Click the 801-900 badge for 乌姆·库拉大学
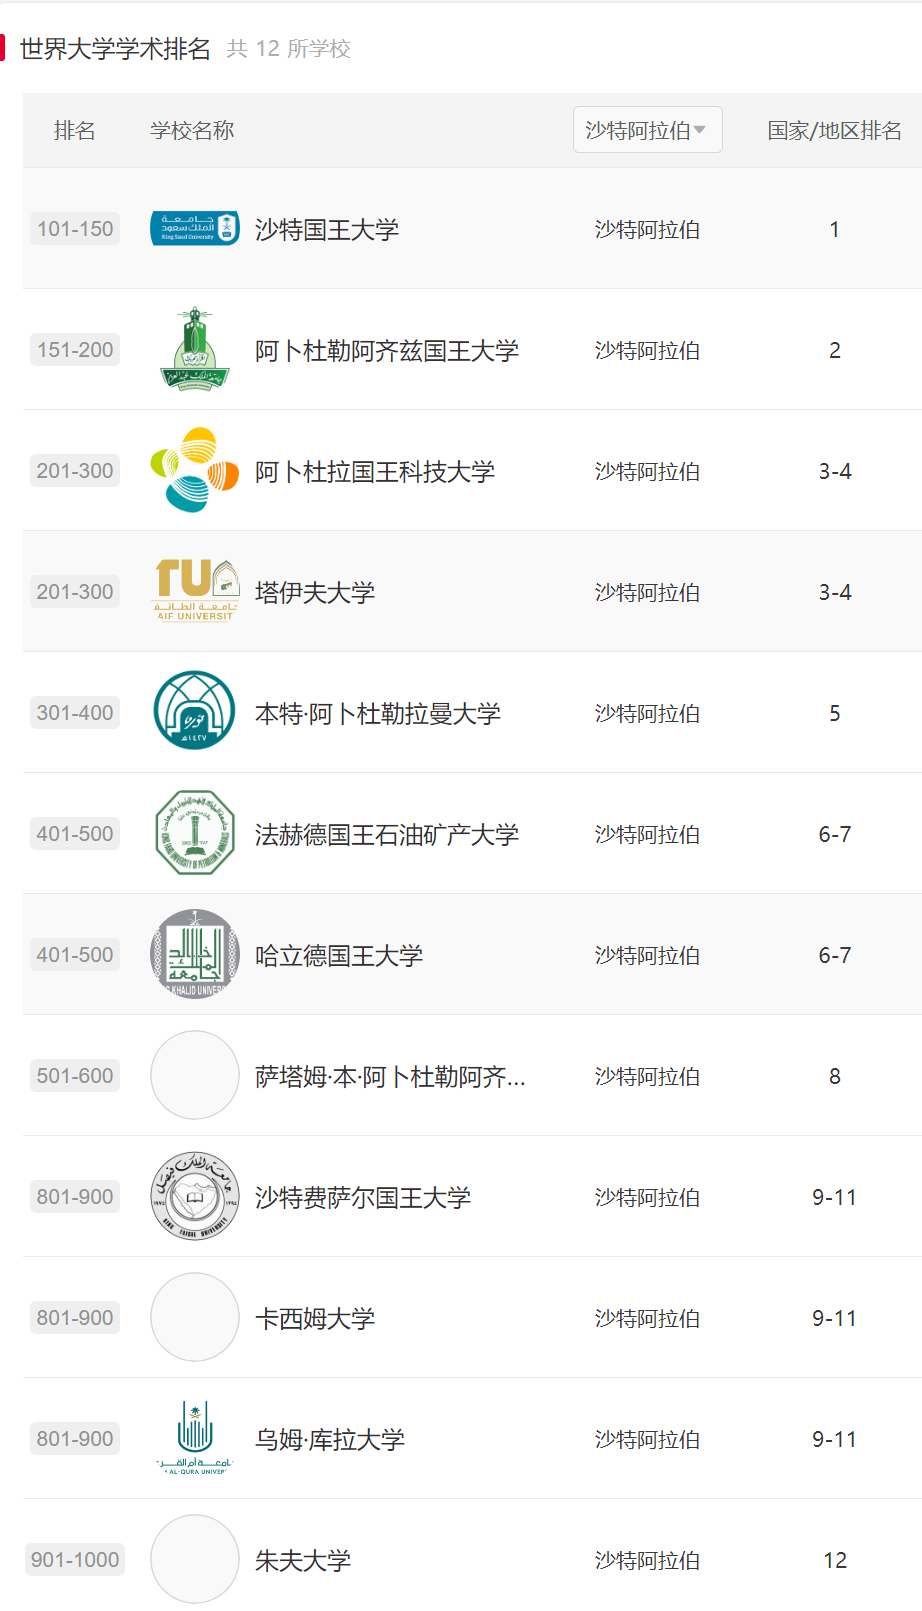 tap(75, 1438)
